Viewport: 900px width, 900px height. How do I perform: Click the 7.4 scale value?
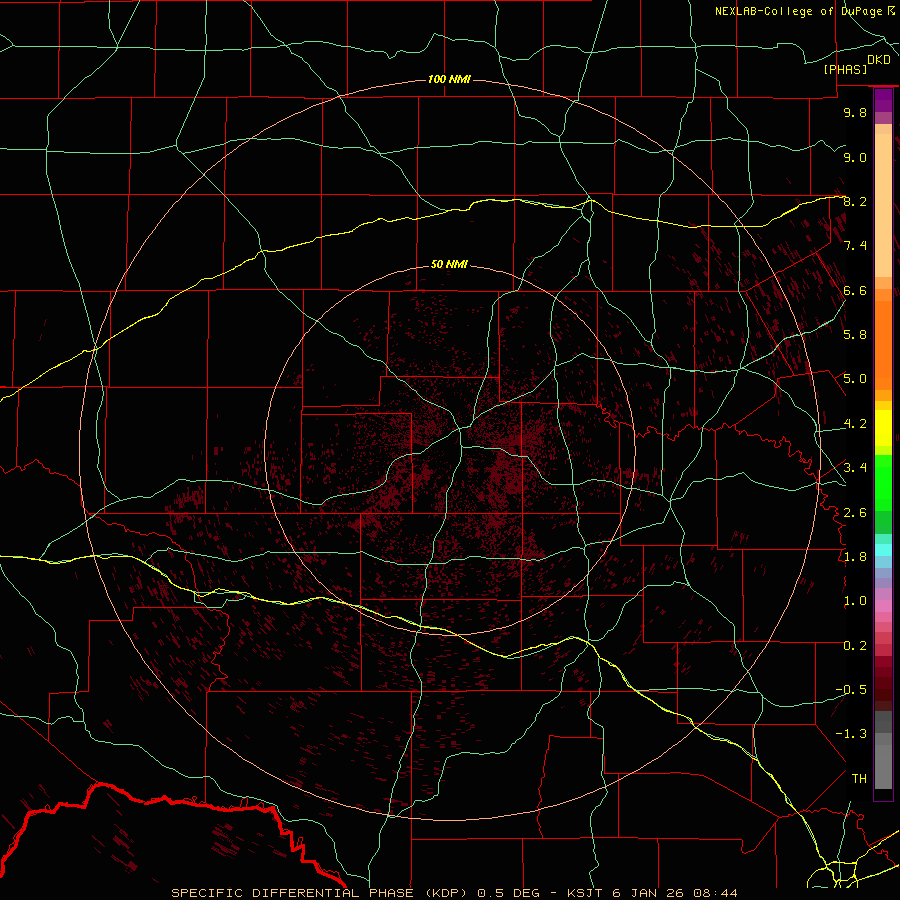point(855,246)
